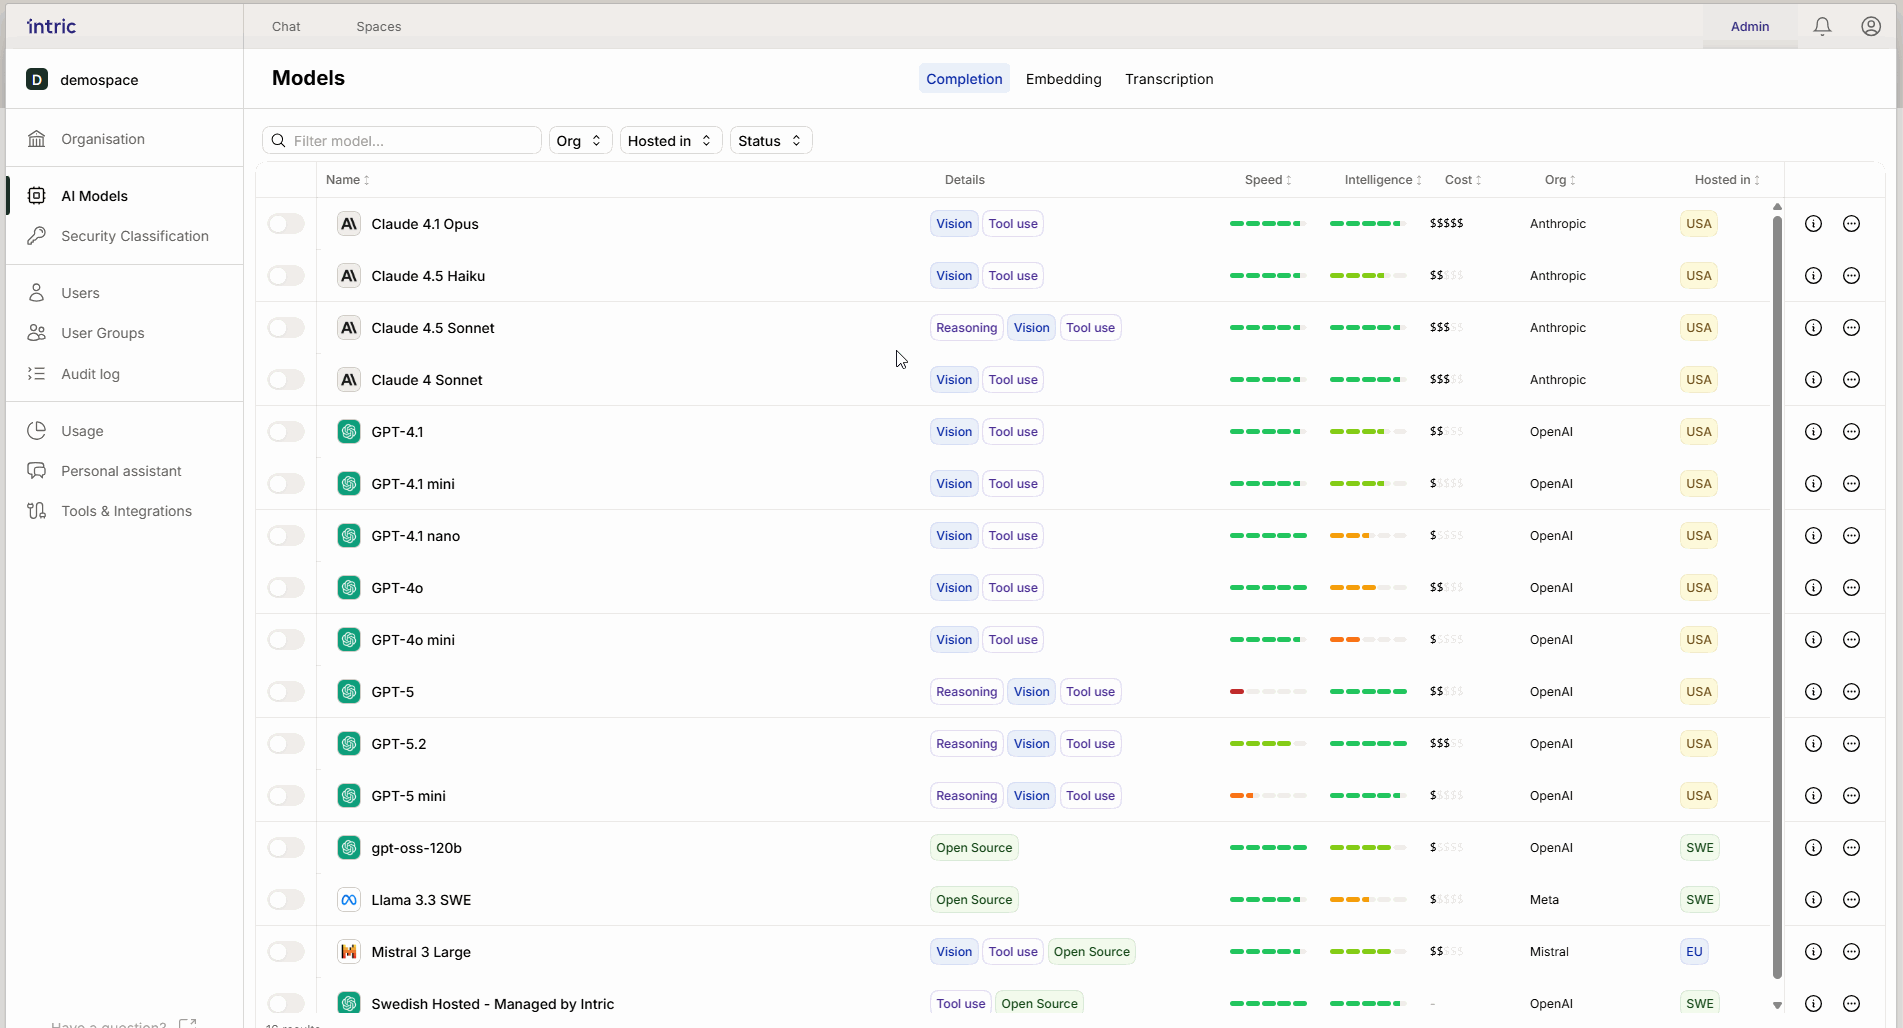Image resolution: width=1903 pixels, height=1028 pixels.
Task: Go to Security Classification page
Action: pos(134,236)
